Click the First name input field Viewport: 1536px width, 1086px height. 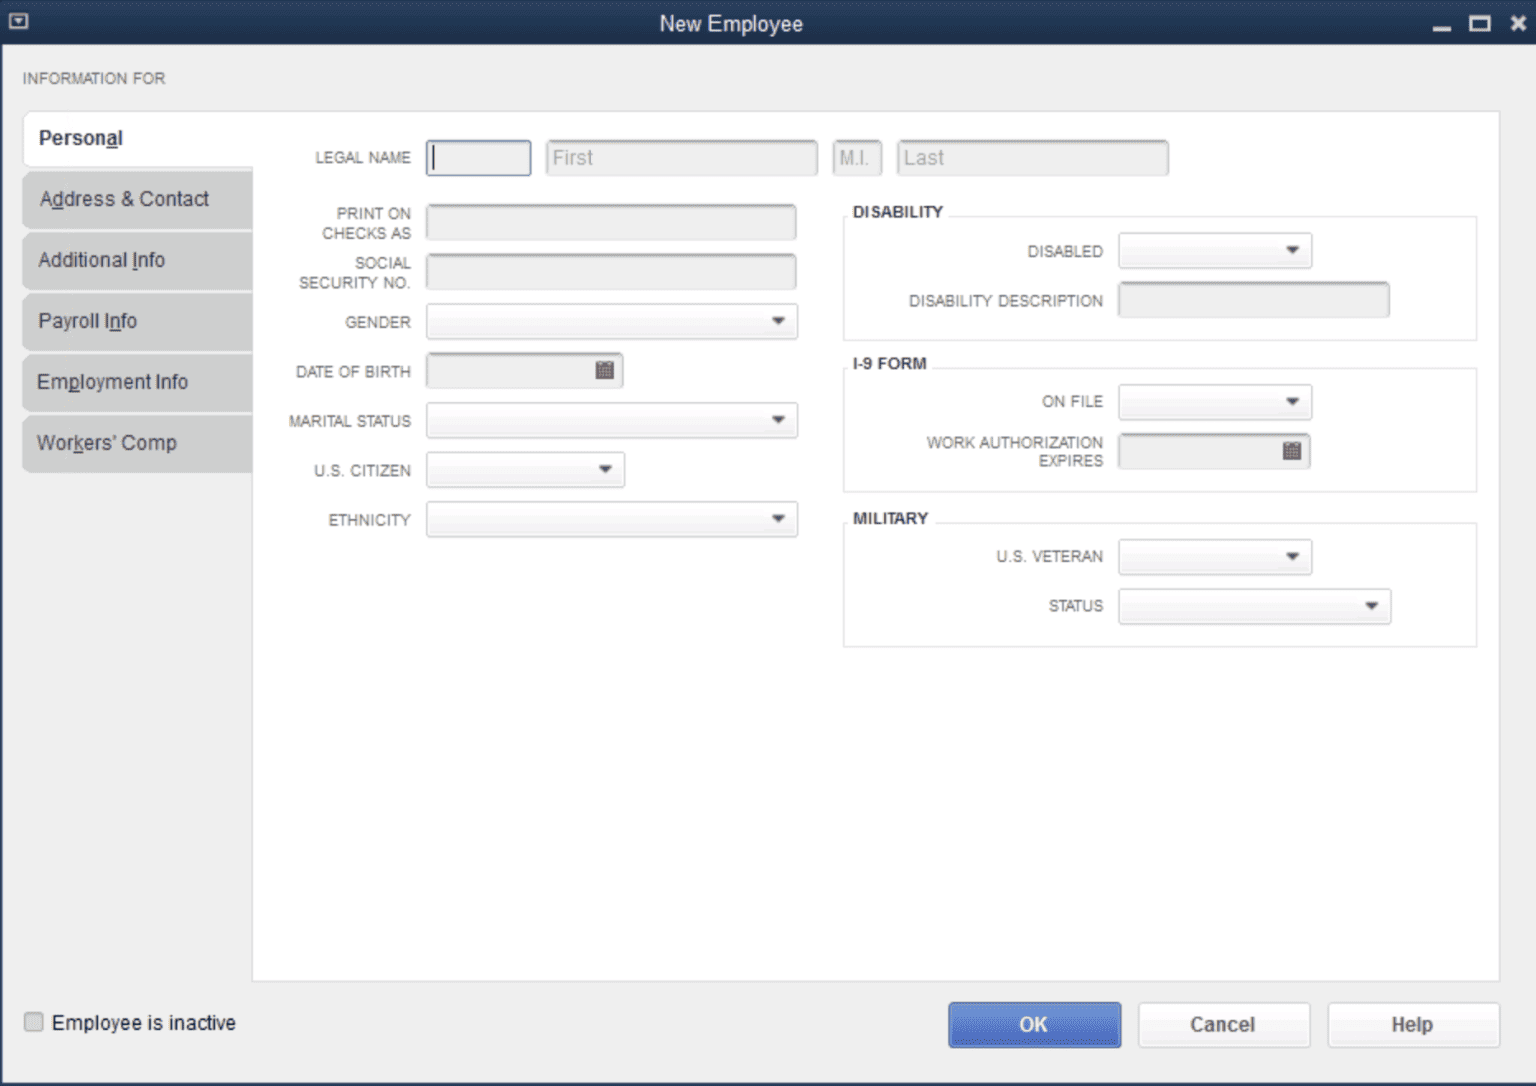(681, 157)
